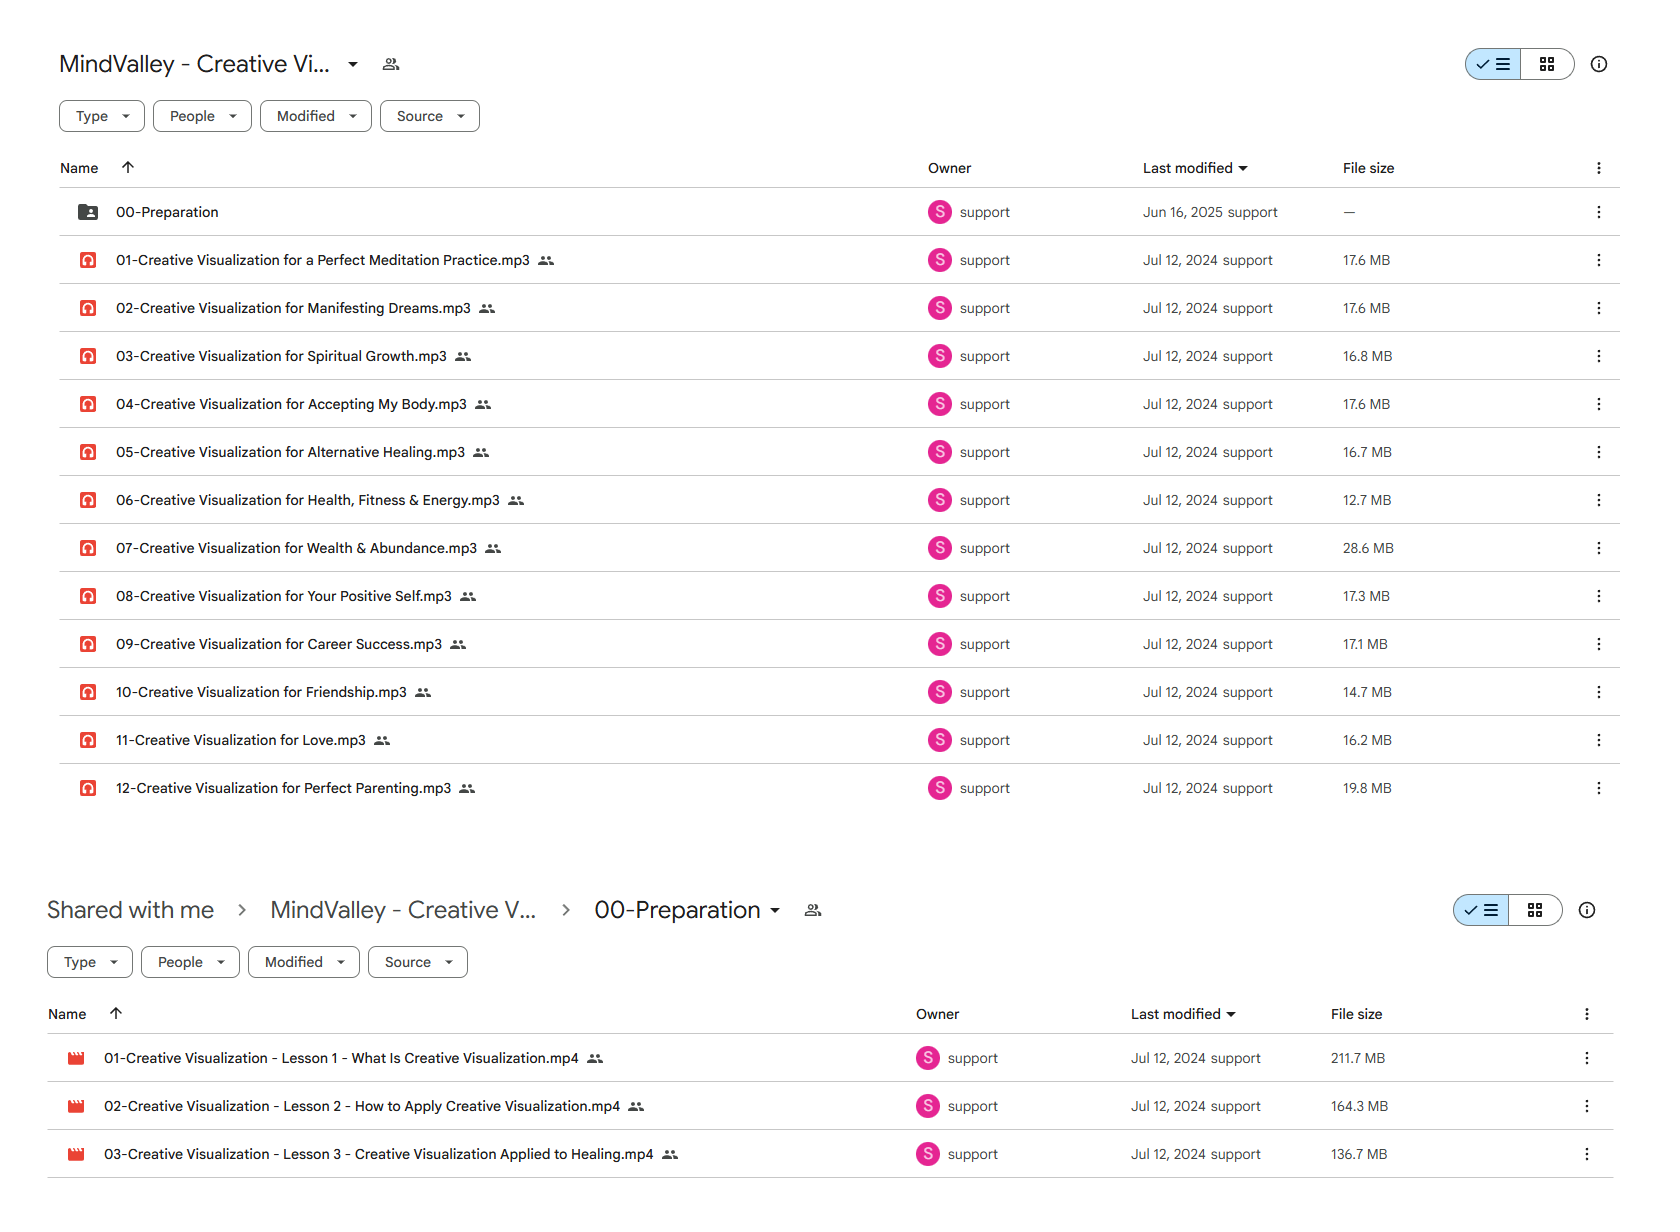Switch top folder to list layout
The image size is (1680, 1232).
pyautogui.click(x=1493, y=64)
